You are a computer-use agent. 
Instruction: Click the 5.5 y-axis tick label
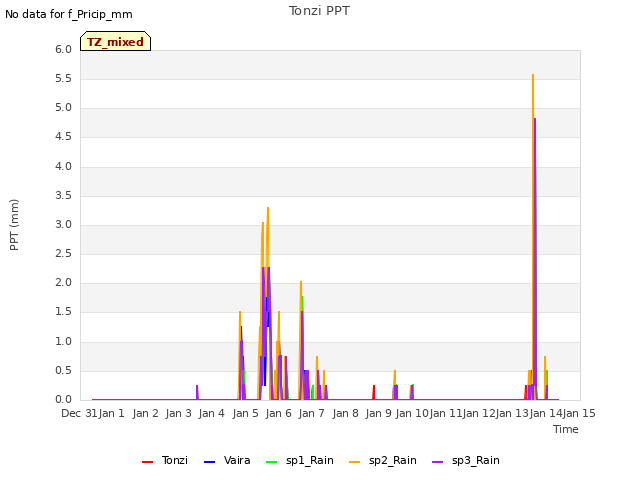click(x=63, y=78)
